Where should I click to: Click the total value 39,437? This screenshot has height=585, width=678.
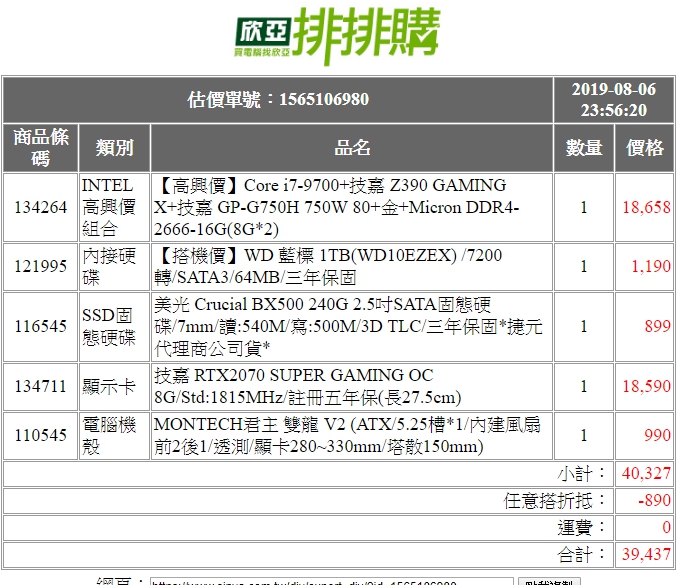click(x=646, y=555)
